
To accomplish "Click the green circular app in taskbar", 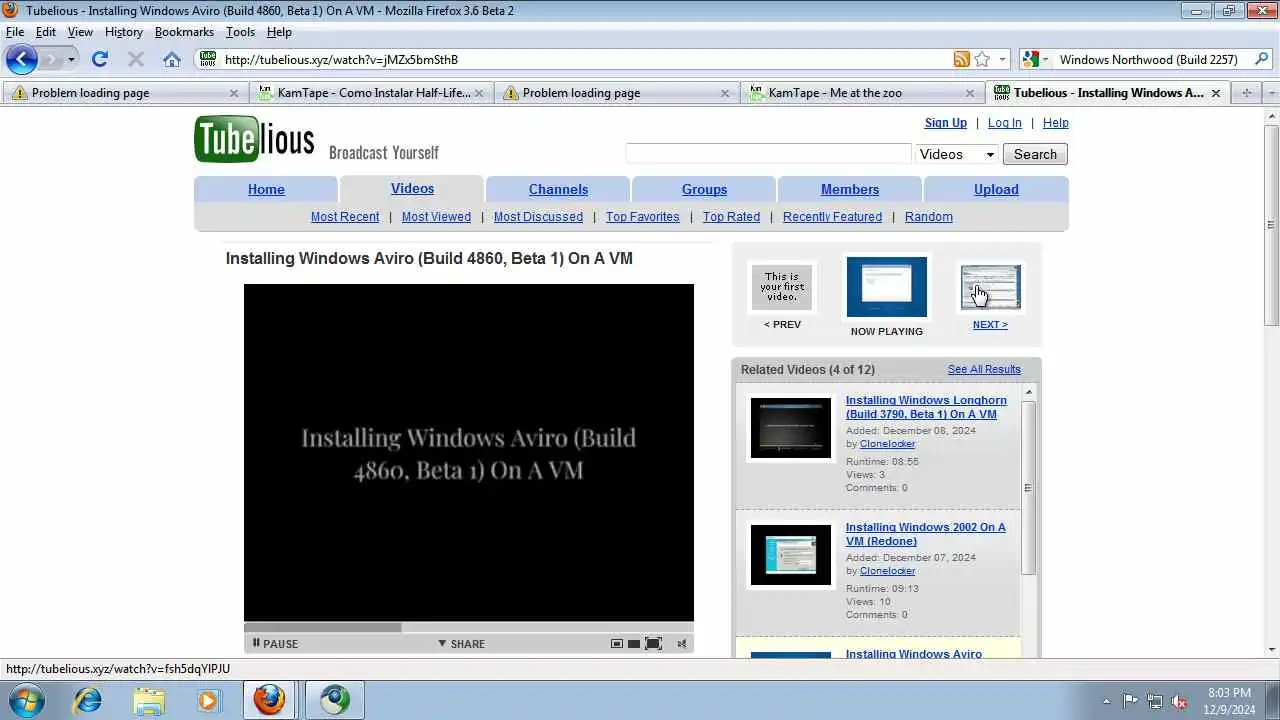I will tap(335, 700).
